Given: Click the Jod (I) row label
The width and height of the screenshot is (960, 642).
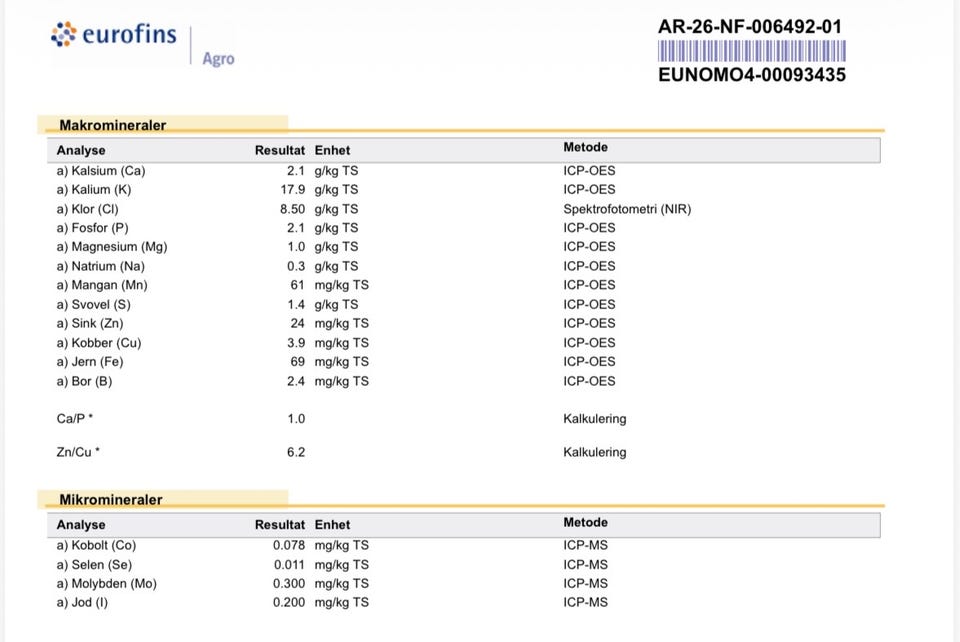Looking at the screenshot, I should (x=82, y=603).
